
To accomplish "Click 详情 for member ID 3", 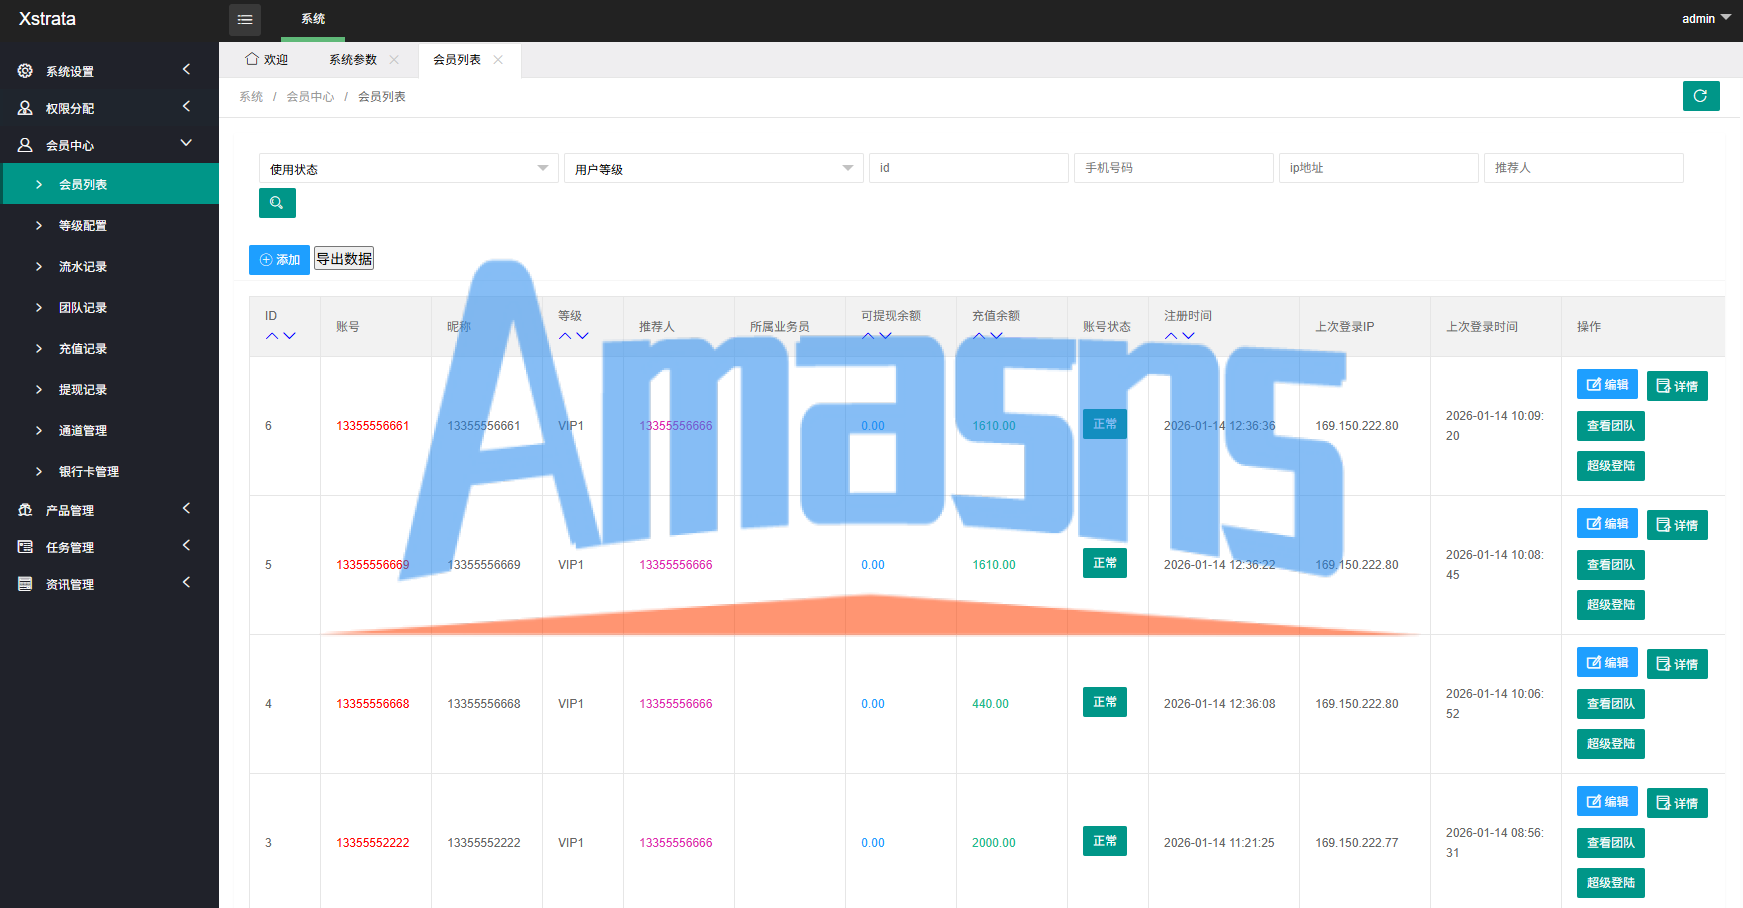I will coord(1677,803).
